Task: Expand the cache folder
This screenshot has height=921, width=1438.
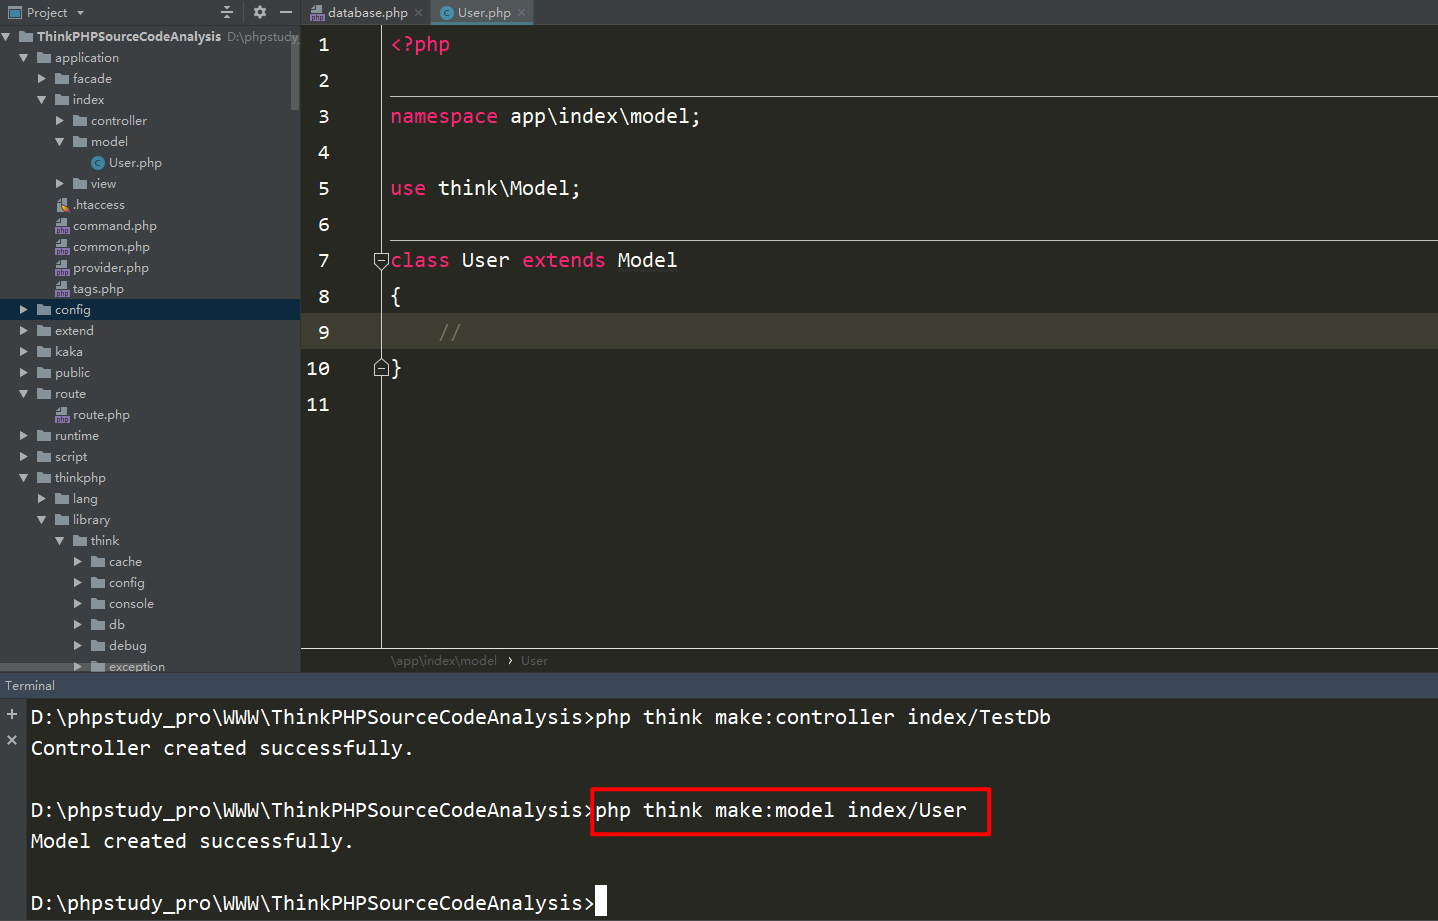Action: tap(78, 562)
